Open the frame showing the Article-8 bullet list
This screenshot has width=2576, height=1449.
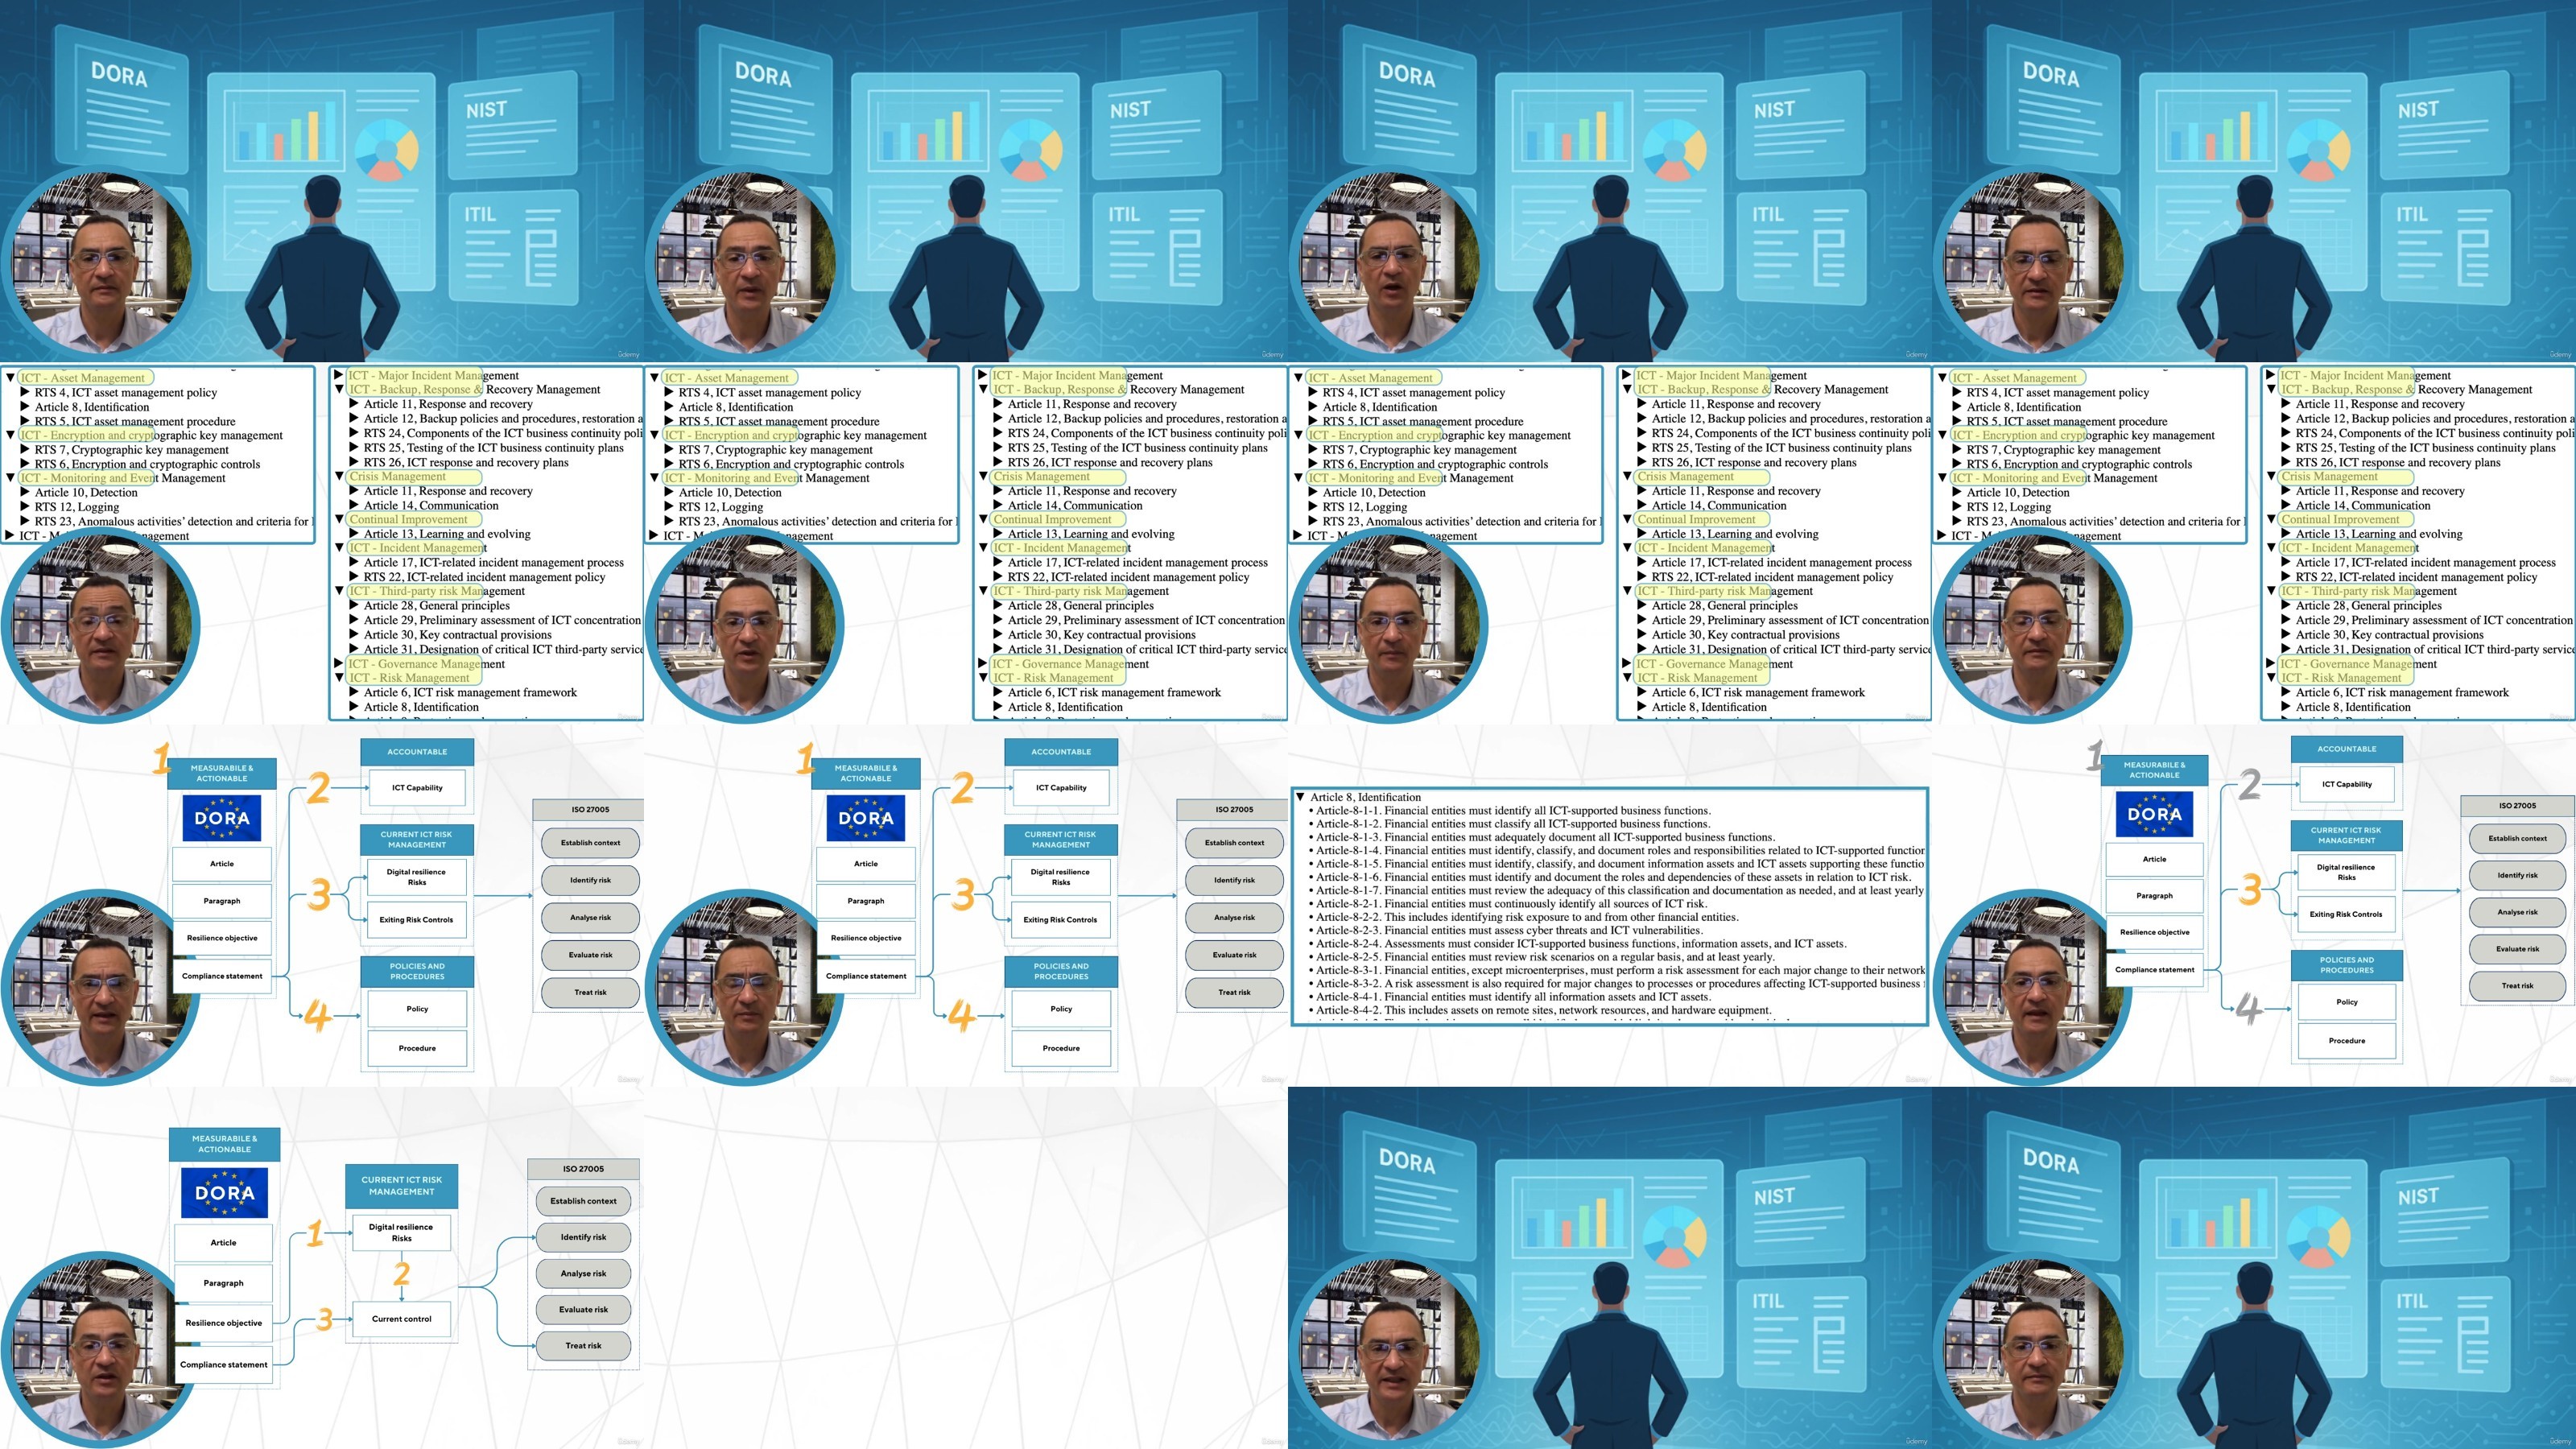pyautogui.click(x=1610, y=906)
